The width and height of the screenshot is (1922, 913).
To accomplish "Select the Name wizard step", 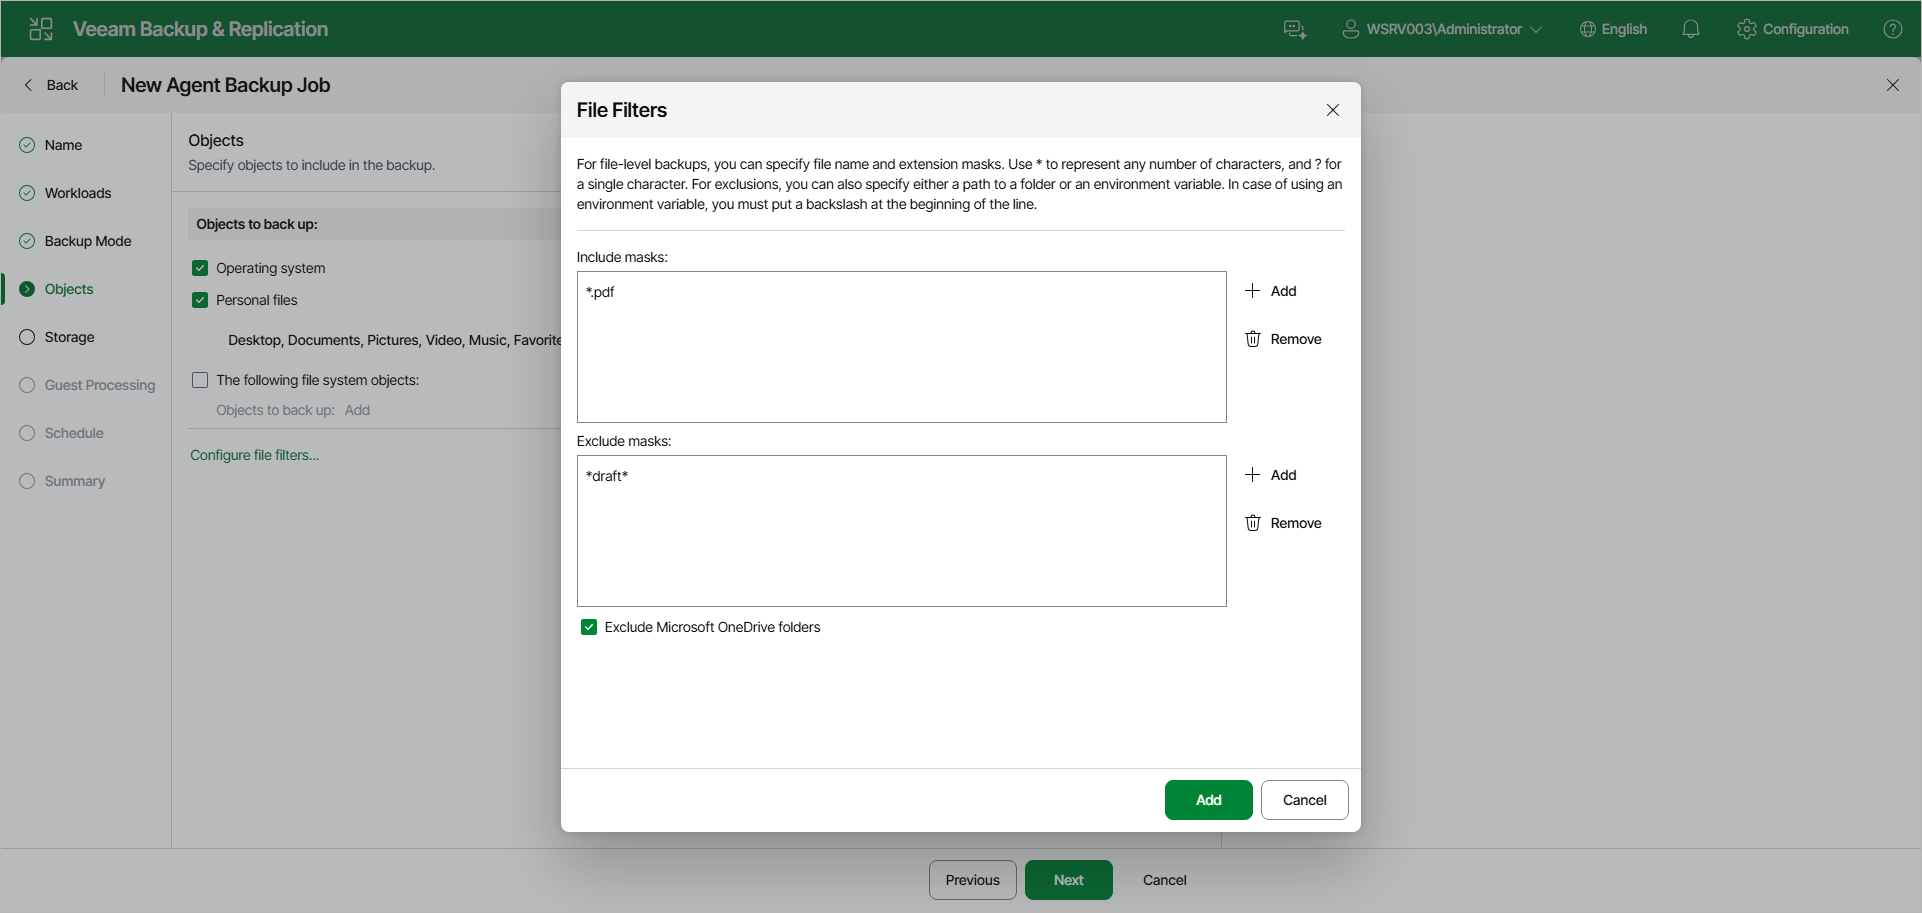I will 63,145.
